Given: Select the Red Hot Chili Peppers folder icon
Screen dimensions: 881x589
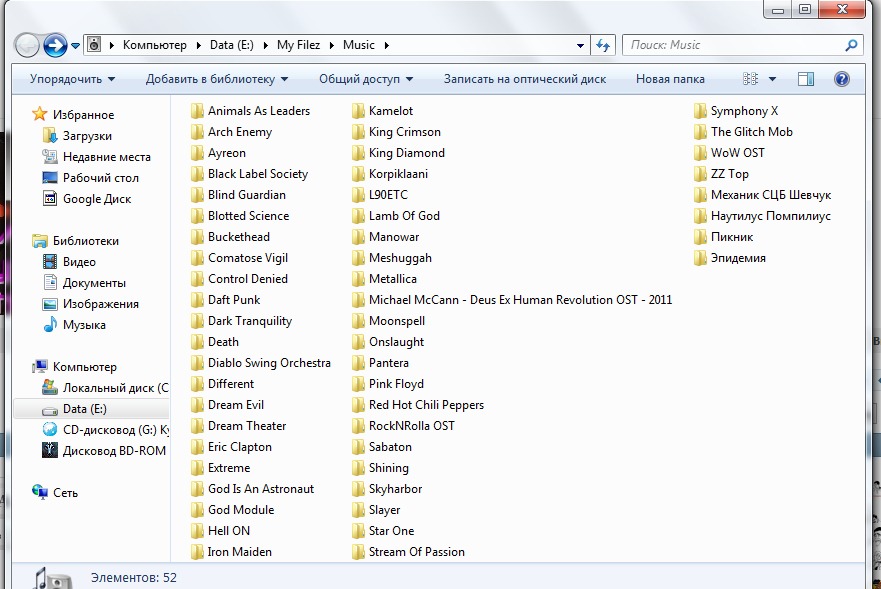Looking at the screenshot, I should point(358,405).
